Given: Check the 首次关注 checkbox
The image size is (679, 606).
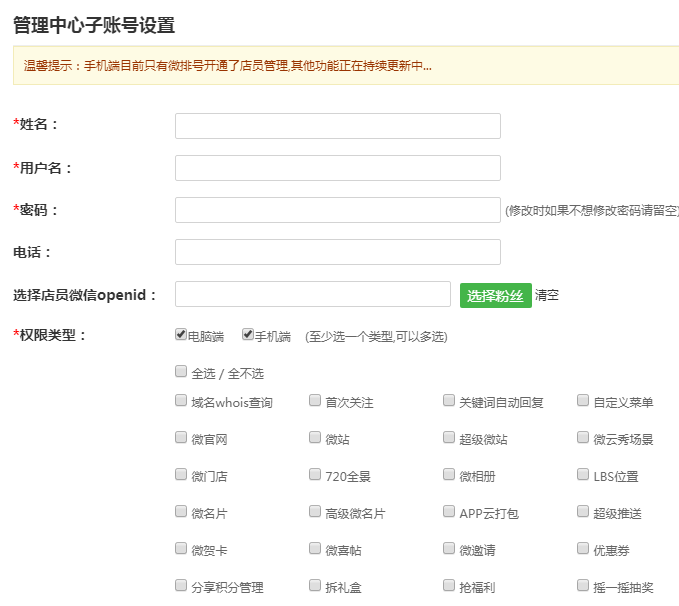Looking at the screenshot, I should 315,401.
